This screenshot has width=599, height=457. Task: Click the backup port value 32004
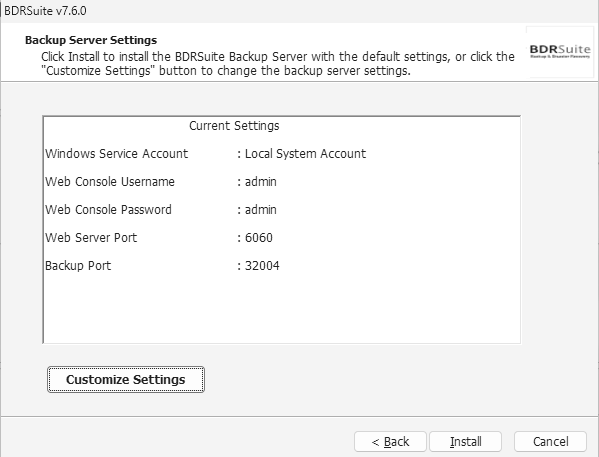pyautogui.click(x=262, y=266)
